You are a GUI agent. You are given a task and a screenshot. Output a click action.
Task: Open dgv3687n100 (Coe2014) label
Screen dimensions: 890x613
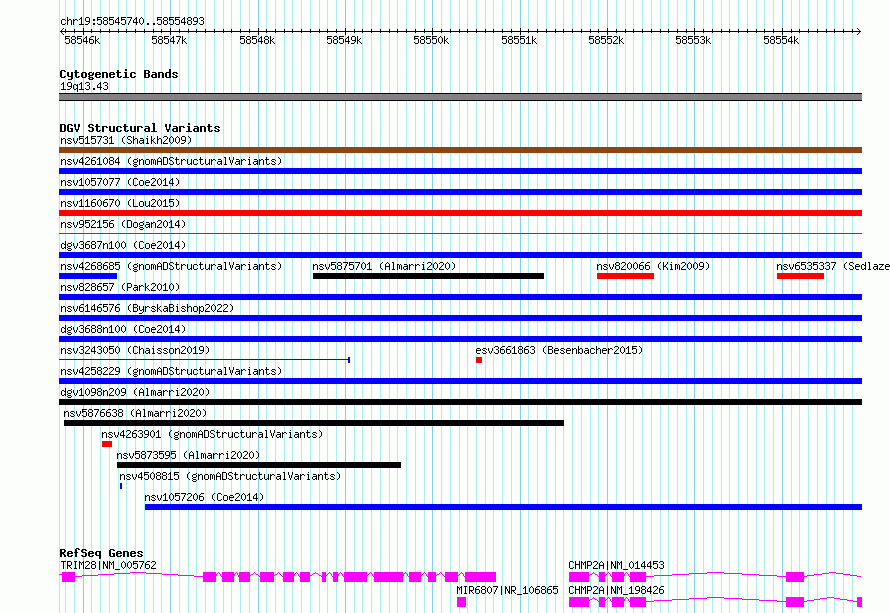[123, 245]
